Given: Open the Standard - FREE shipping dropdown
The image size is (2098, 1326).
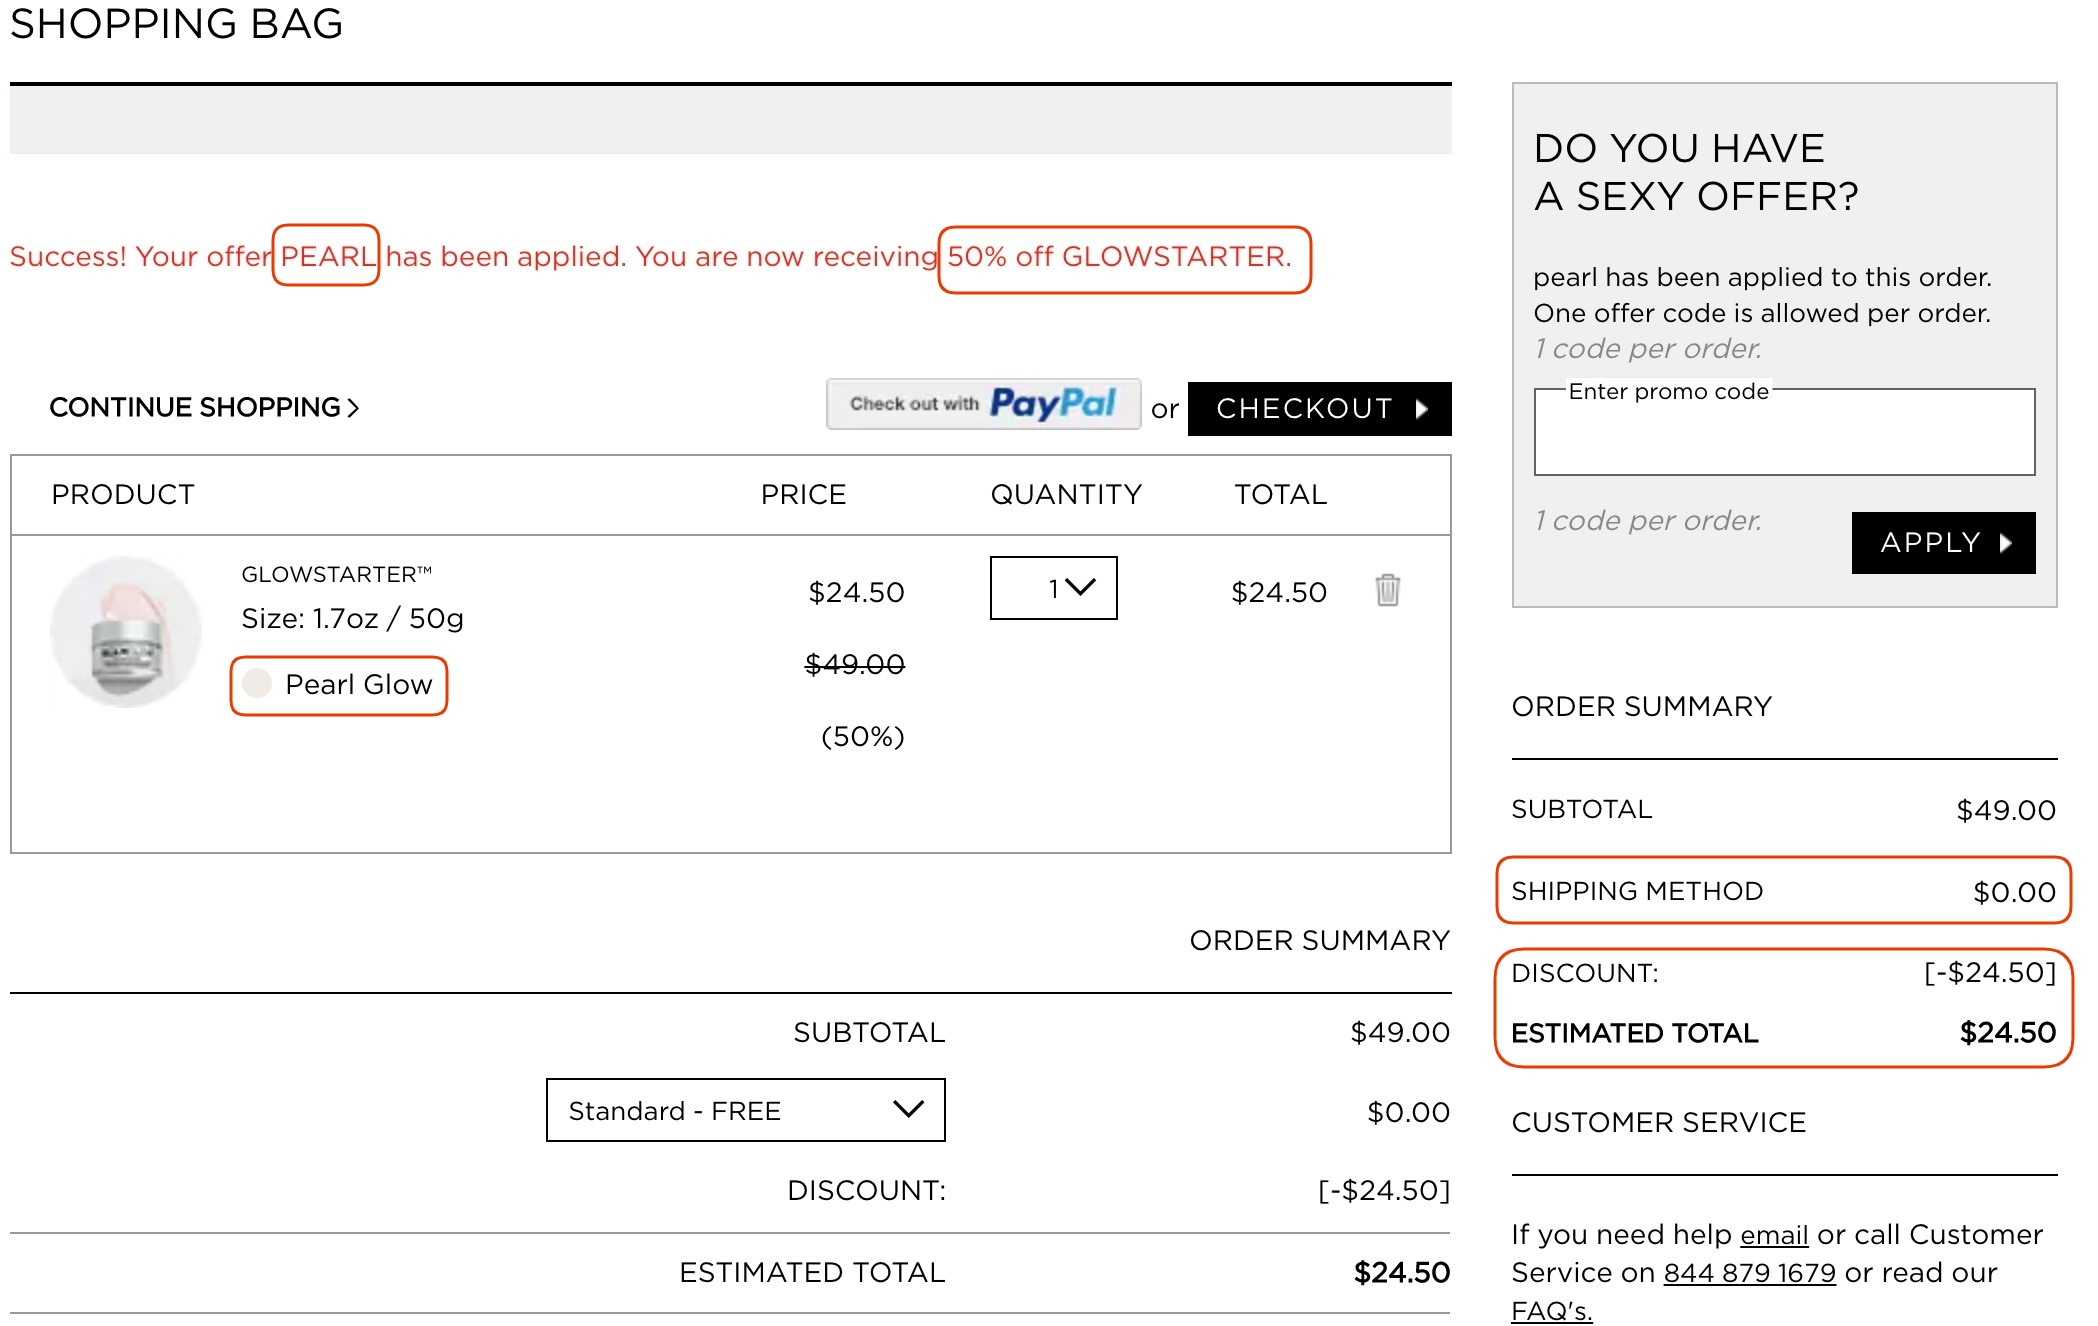Looking at the screenshot, I should (745, 1110).
